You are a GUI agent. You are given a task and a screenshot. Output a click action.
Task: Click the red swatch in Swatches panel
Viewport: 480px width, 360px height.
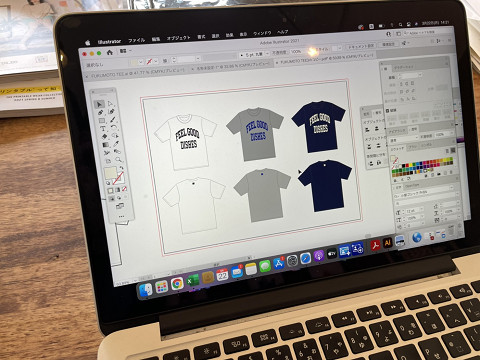point(407,165)
